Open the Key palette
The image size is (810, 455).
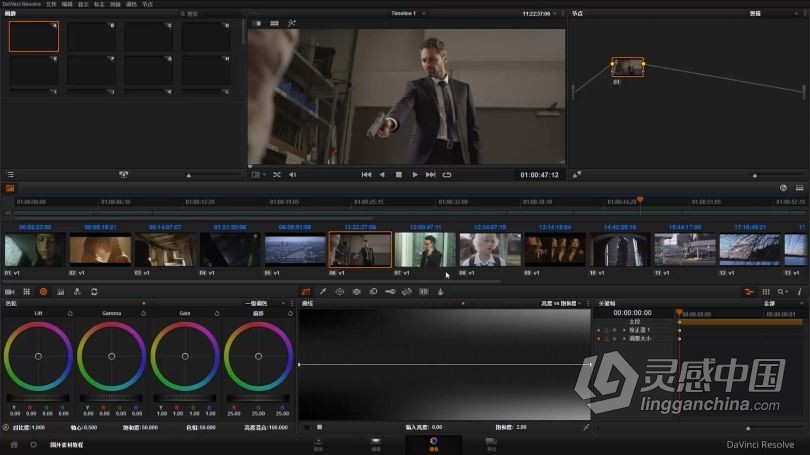(390, 292)
